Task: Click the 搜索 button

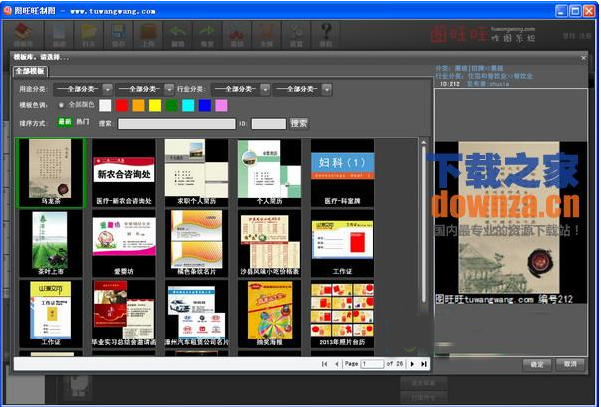Action: (299, 123)
